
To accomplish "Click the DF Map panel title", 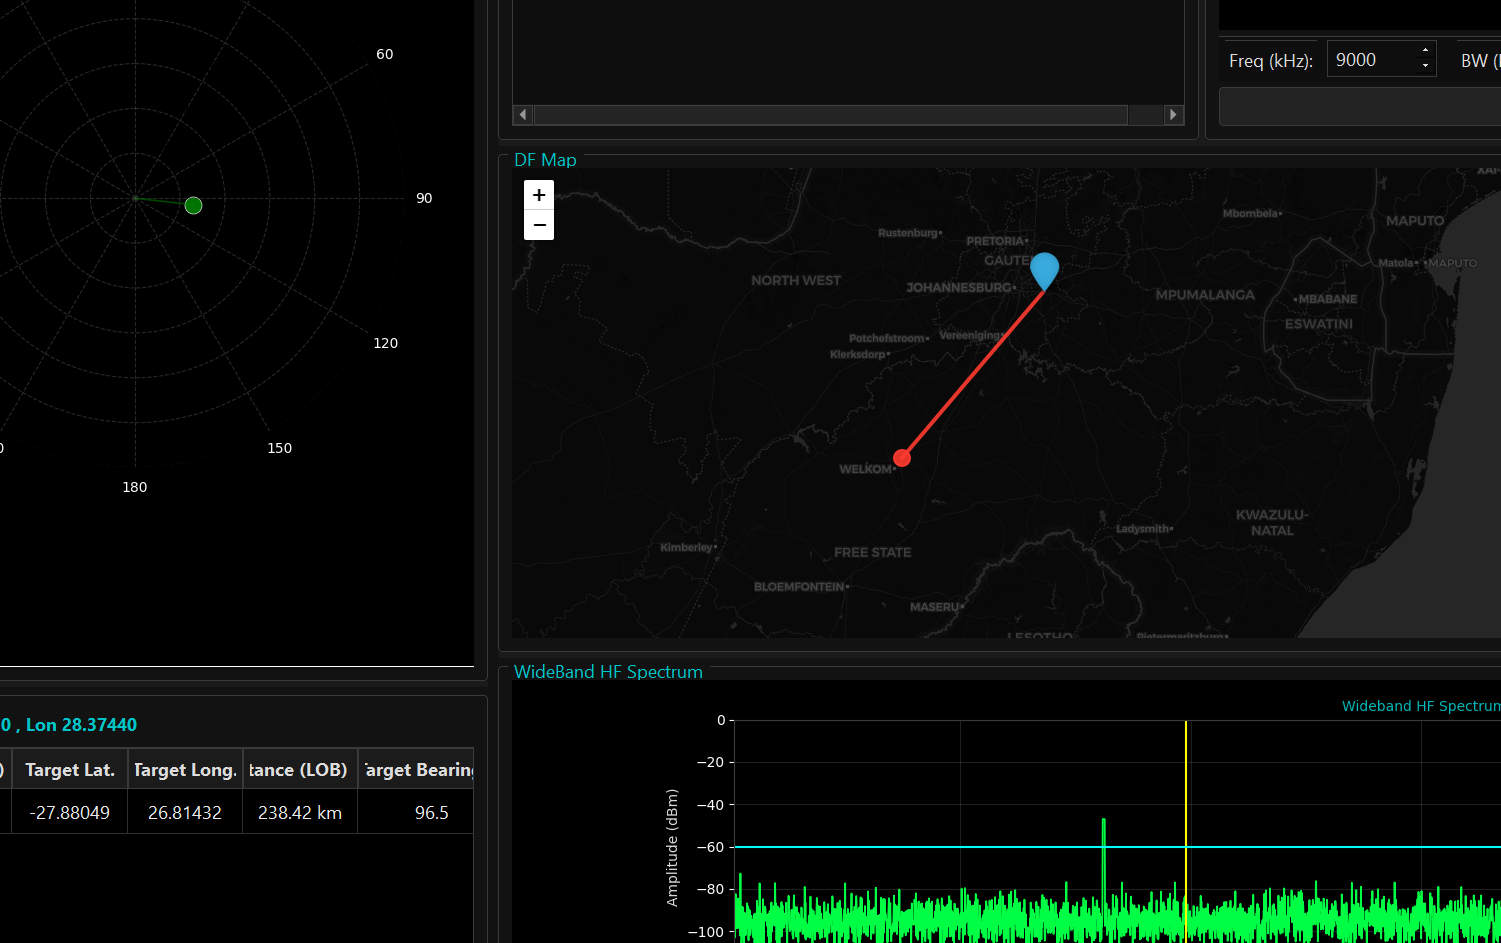I will tap(545, 159).
